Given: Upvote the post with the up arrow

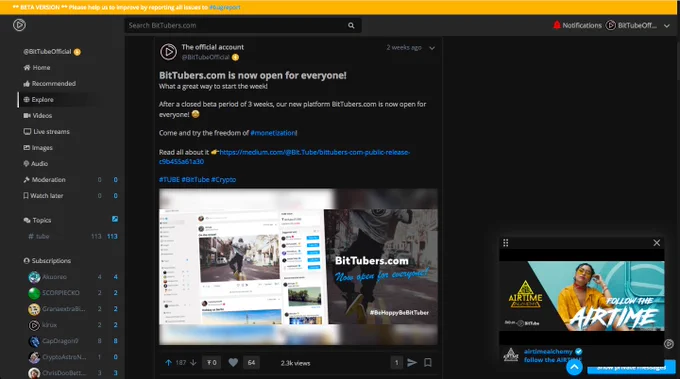Looking at the screenshot, I should [168, 363].
